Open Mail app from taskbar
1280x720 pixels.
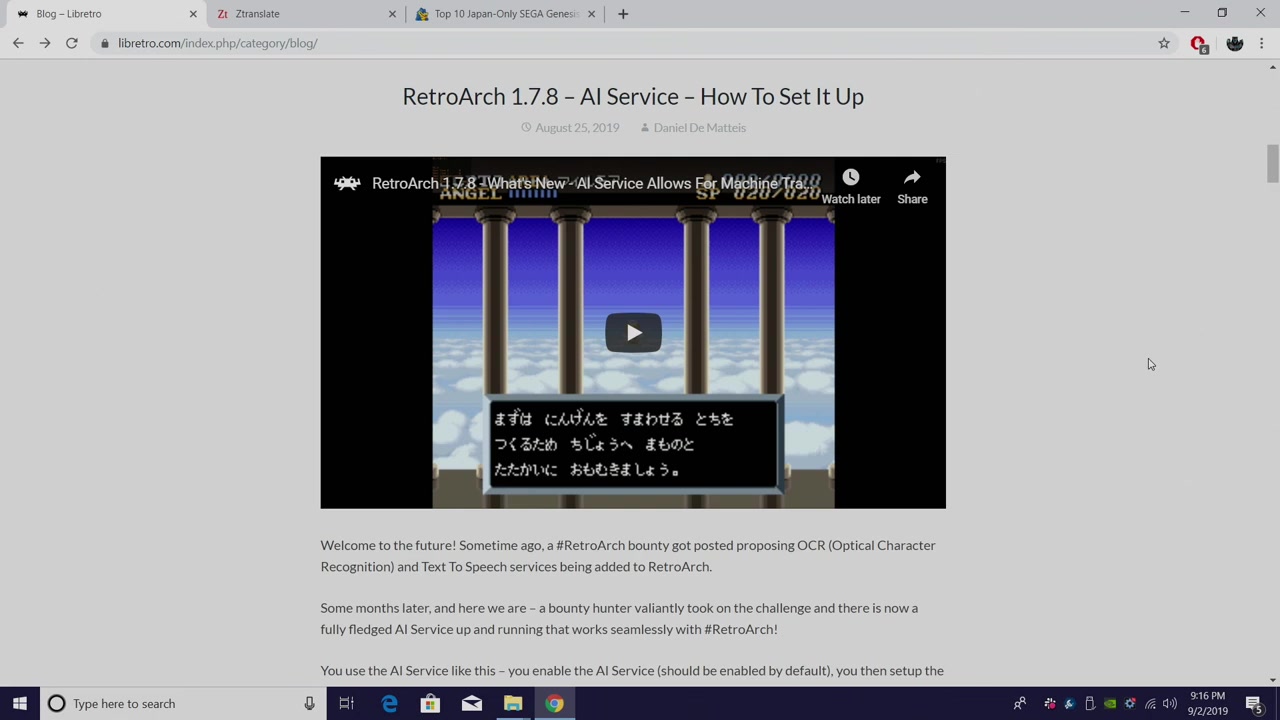pos(472,704)
